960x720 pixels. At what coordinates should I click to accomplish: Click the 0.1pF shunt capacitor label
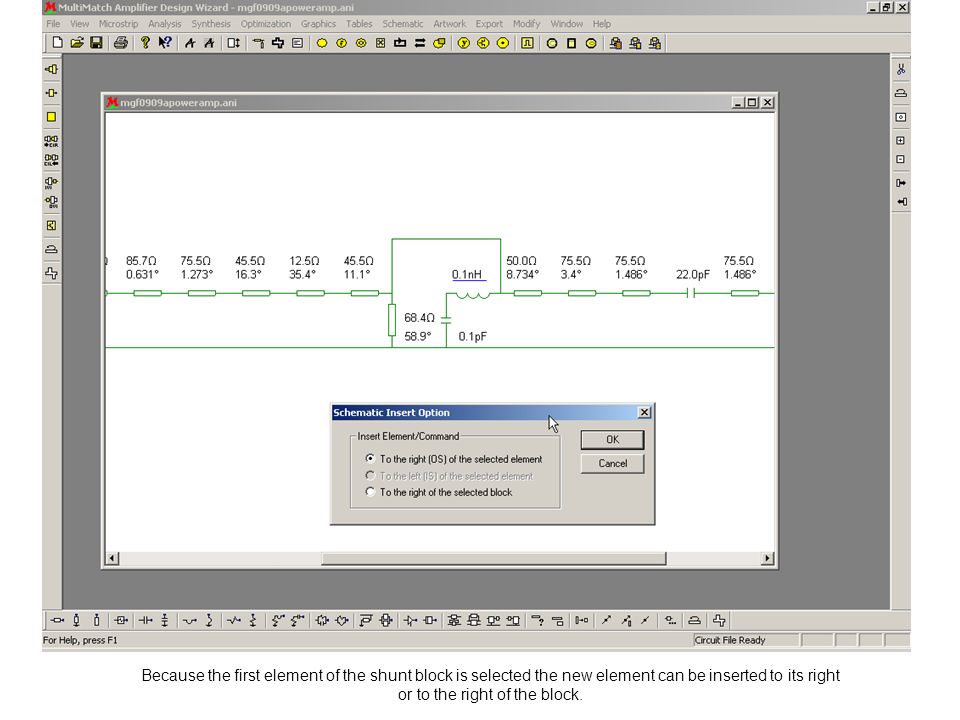coord(473,336)
